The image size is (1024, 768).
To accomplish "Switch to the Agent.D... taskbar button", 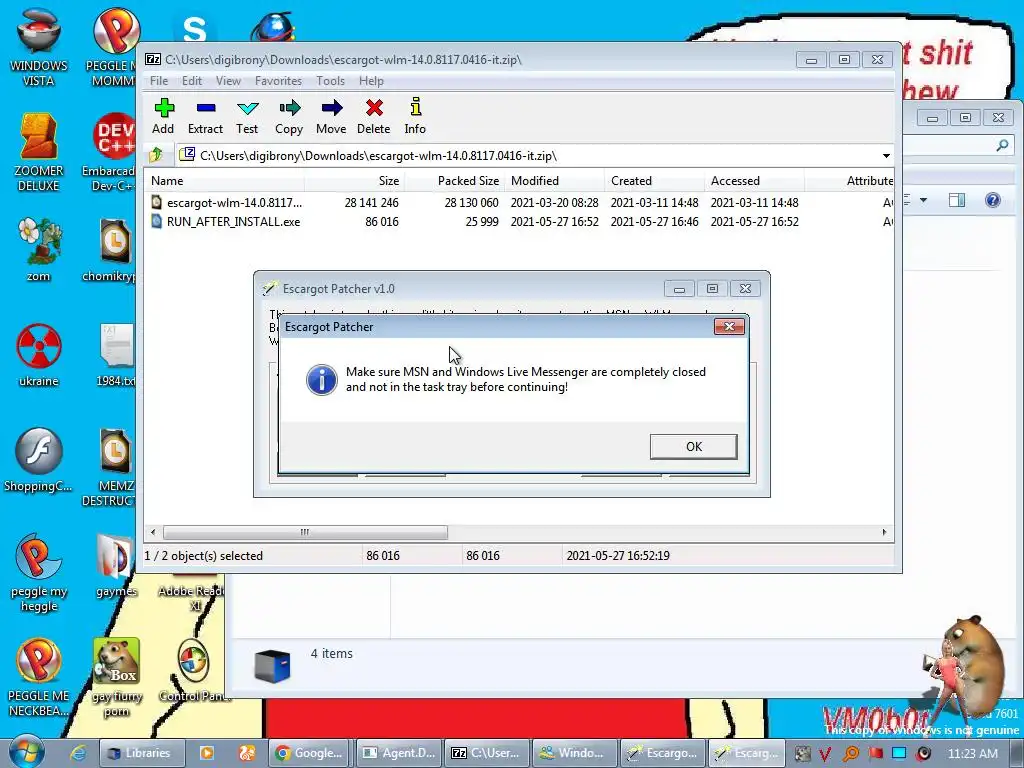I will click(399, 753).
